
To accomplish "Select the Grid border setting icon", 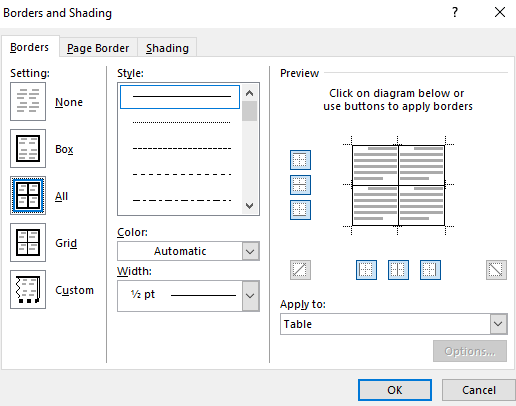I will 28,243.
